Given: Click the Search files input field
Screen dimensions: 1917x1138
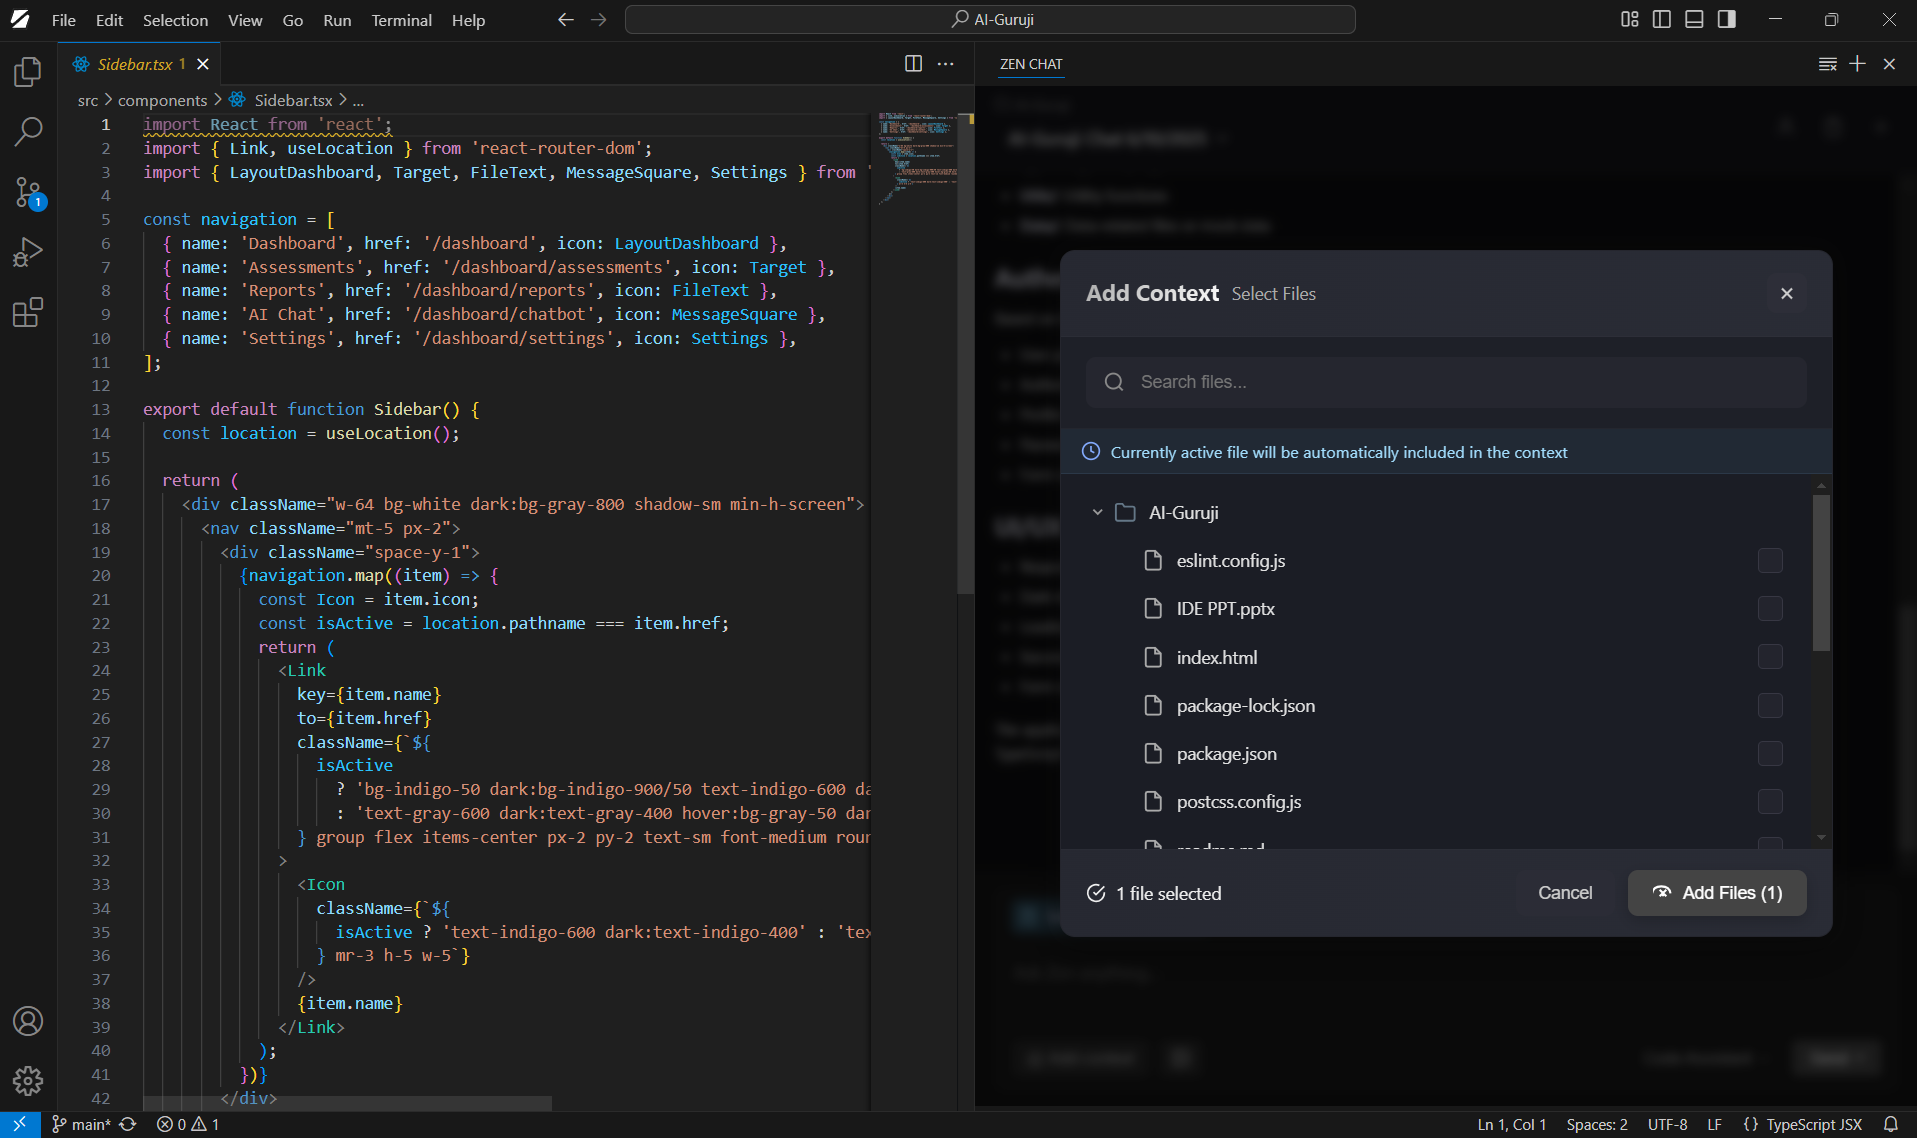Looking at the screenshot, I should (x=1446, y=382).
